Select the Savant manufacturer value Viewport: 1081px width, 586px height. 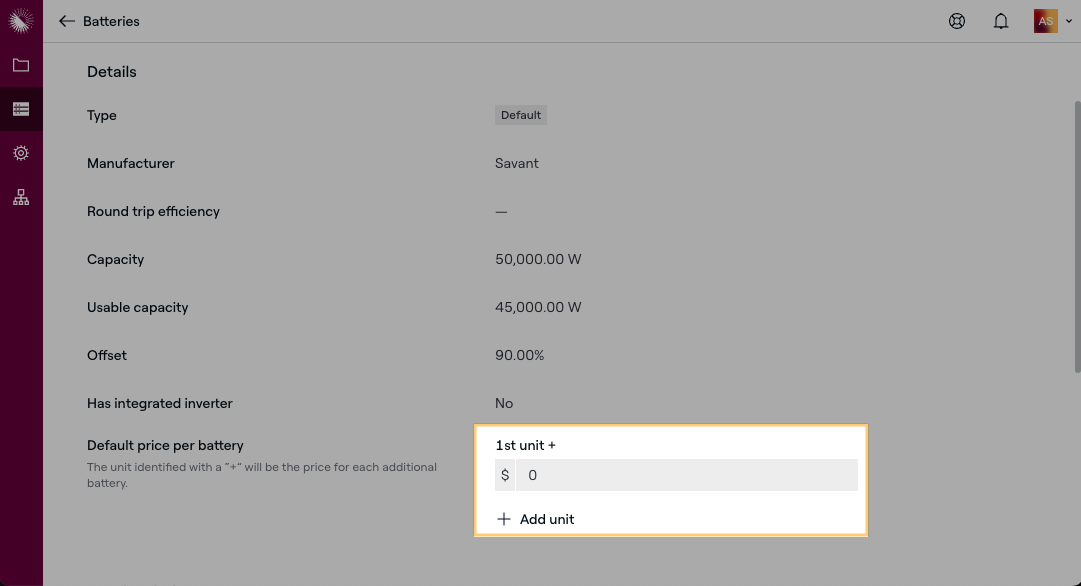(x=517, y=163)
